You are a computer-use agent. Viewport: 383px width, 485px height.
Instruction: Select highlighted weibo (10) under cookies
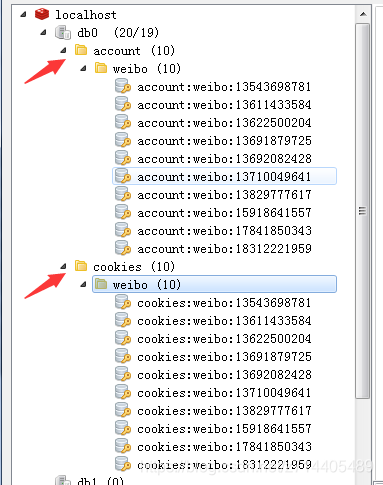click(x=214, y=284)
